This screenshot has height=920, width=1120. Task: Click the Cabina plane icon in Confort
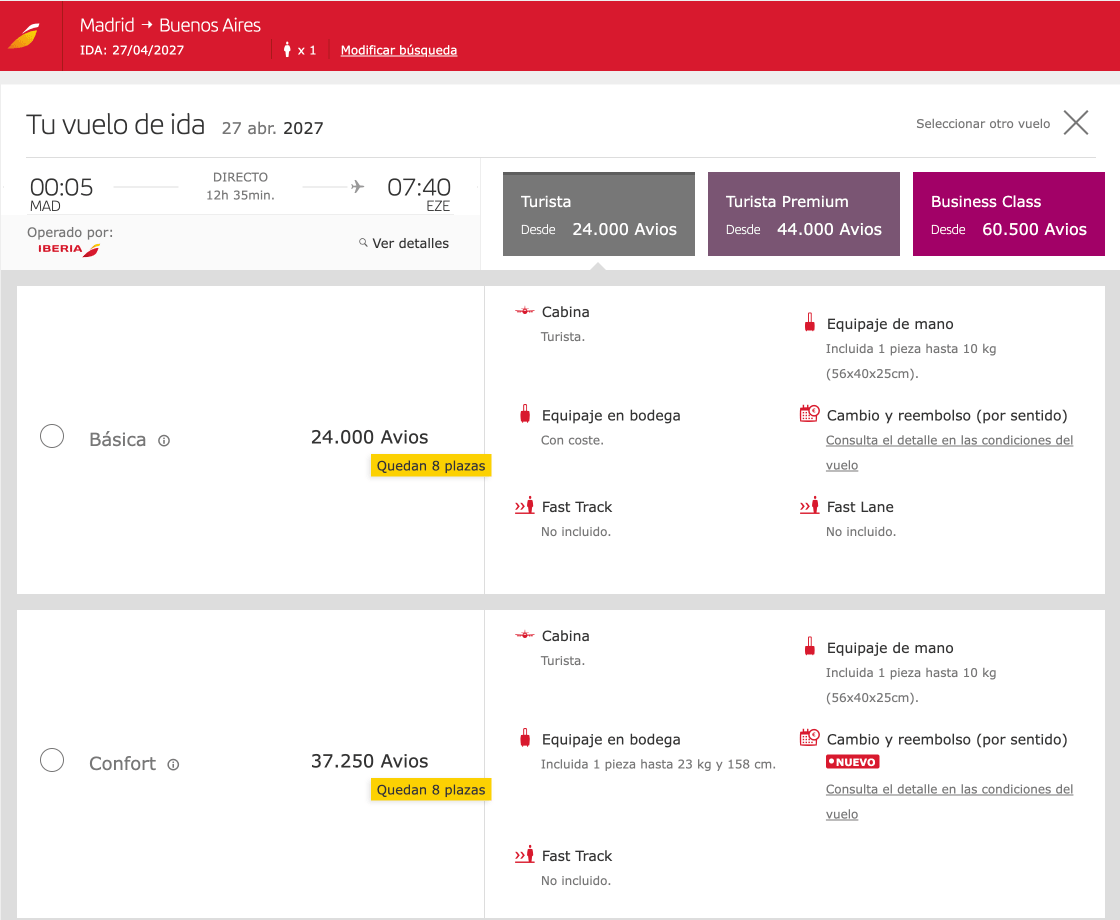524,635
